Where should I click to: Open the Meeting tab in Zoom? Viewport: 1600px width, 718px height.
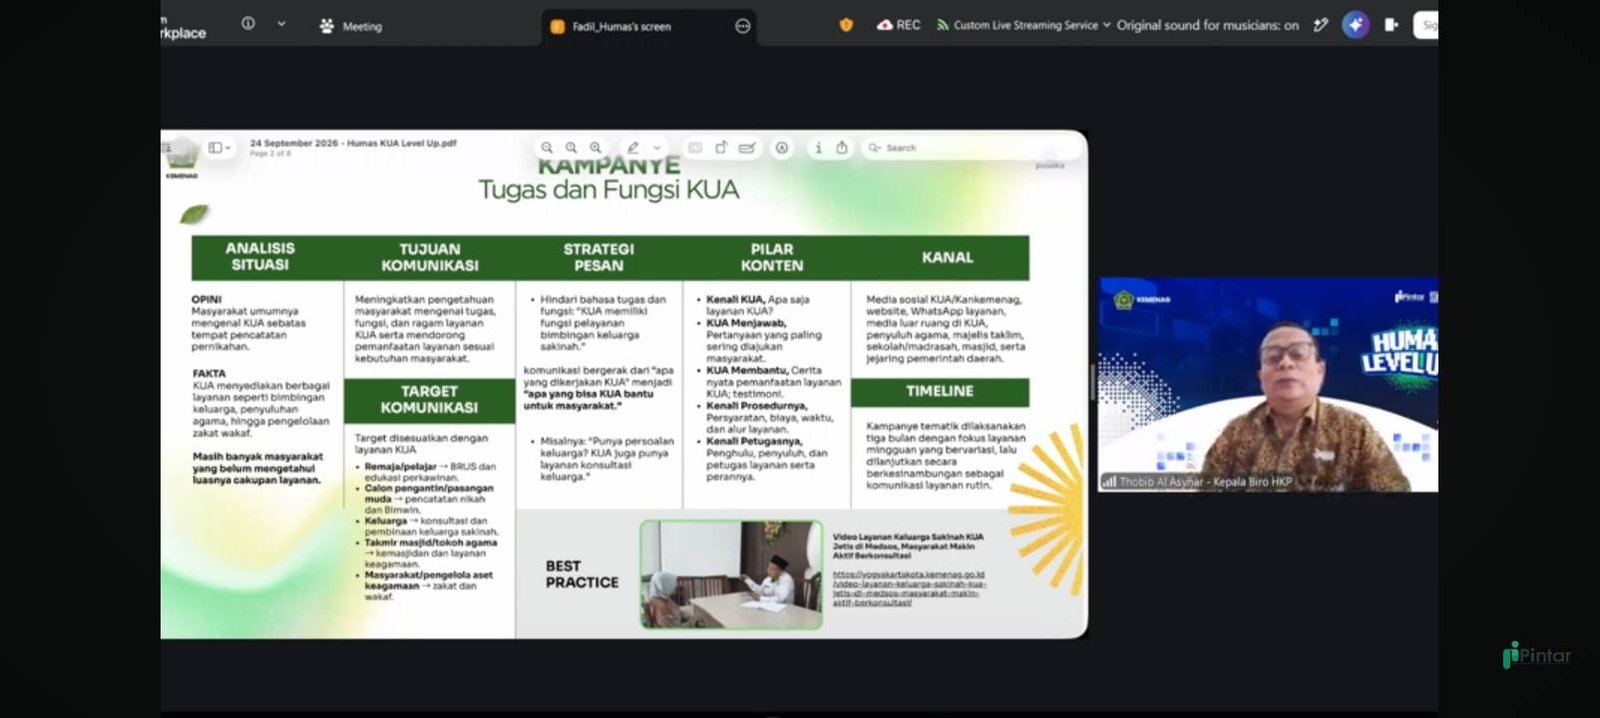(x=350, y=26)
